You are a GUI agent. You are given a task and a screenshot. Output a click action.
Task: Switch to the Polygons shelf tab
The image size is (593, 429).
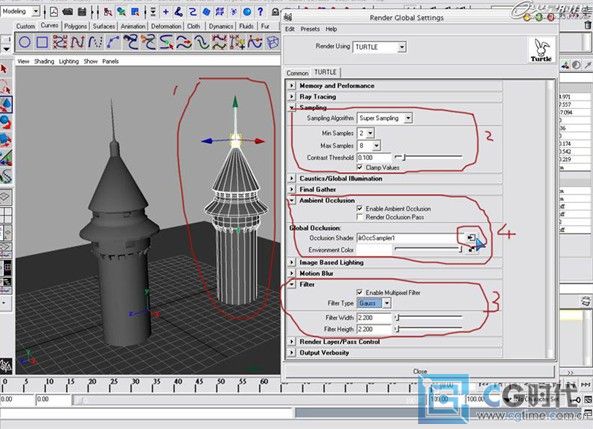[x=75, y=26]
